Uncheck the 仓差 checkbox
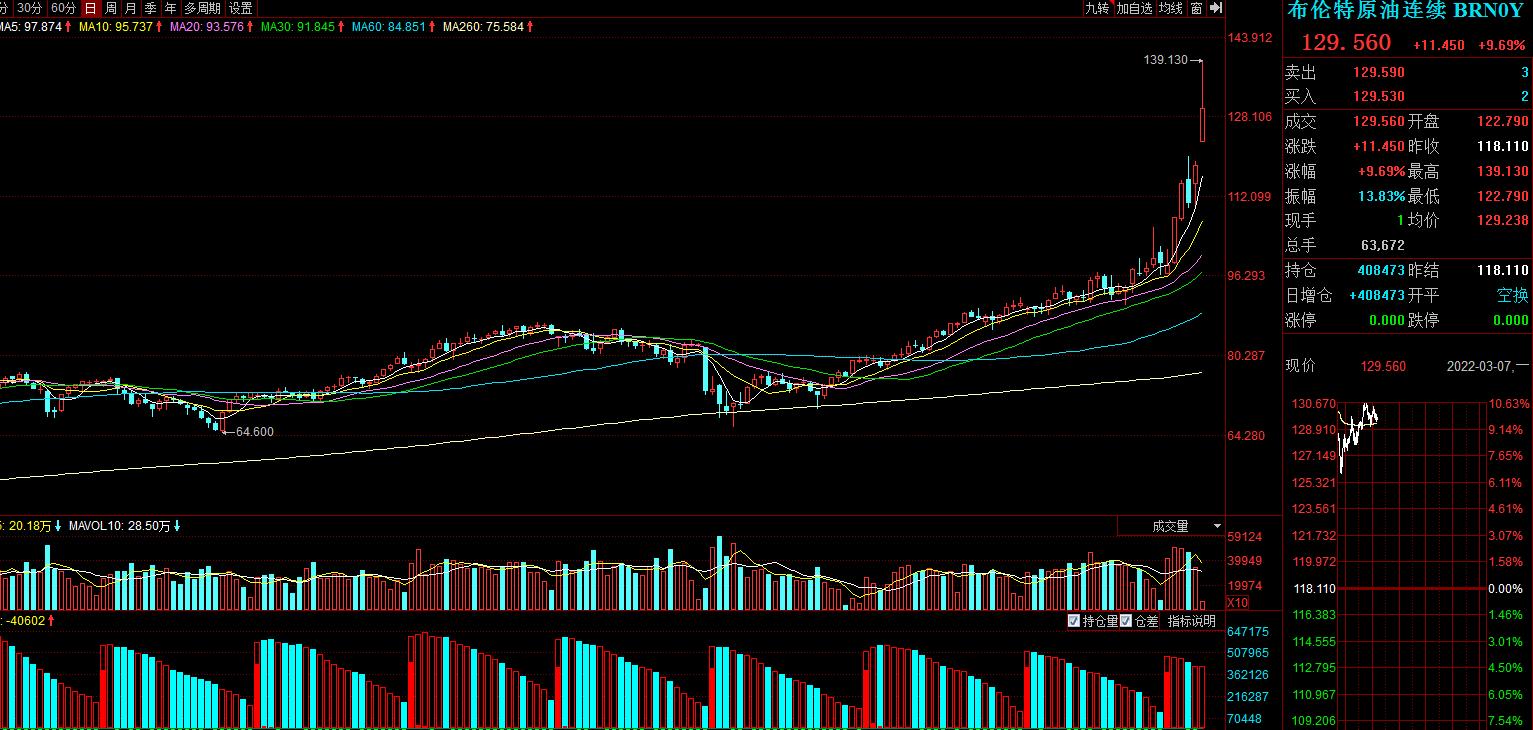 coord(1126,621)
